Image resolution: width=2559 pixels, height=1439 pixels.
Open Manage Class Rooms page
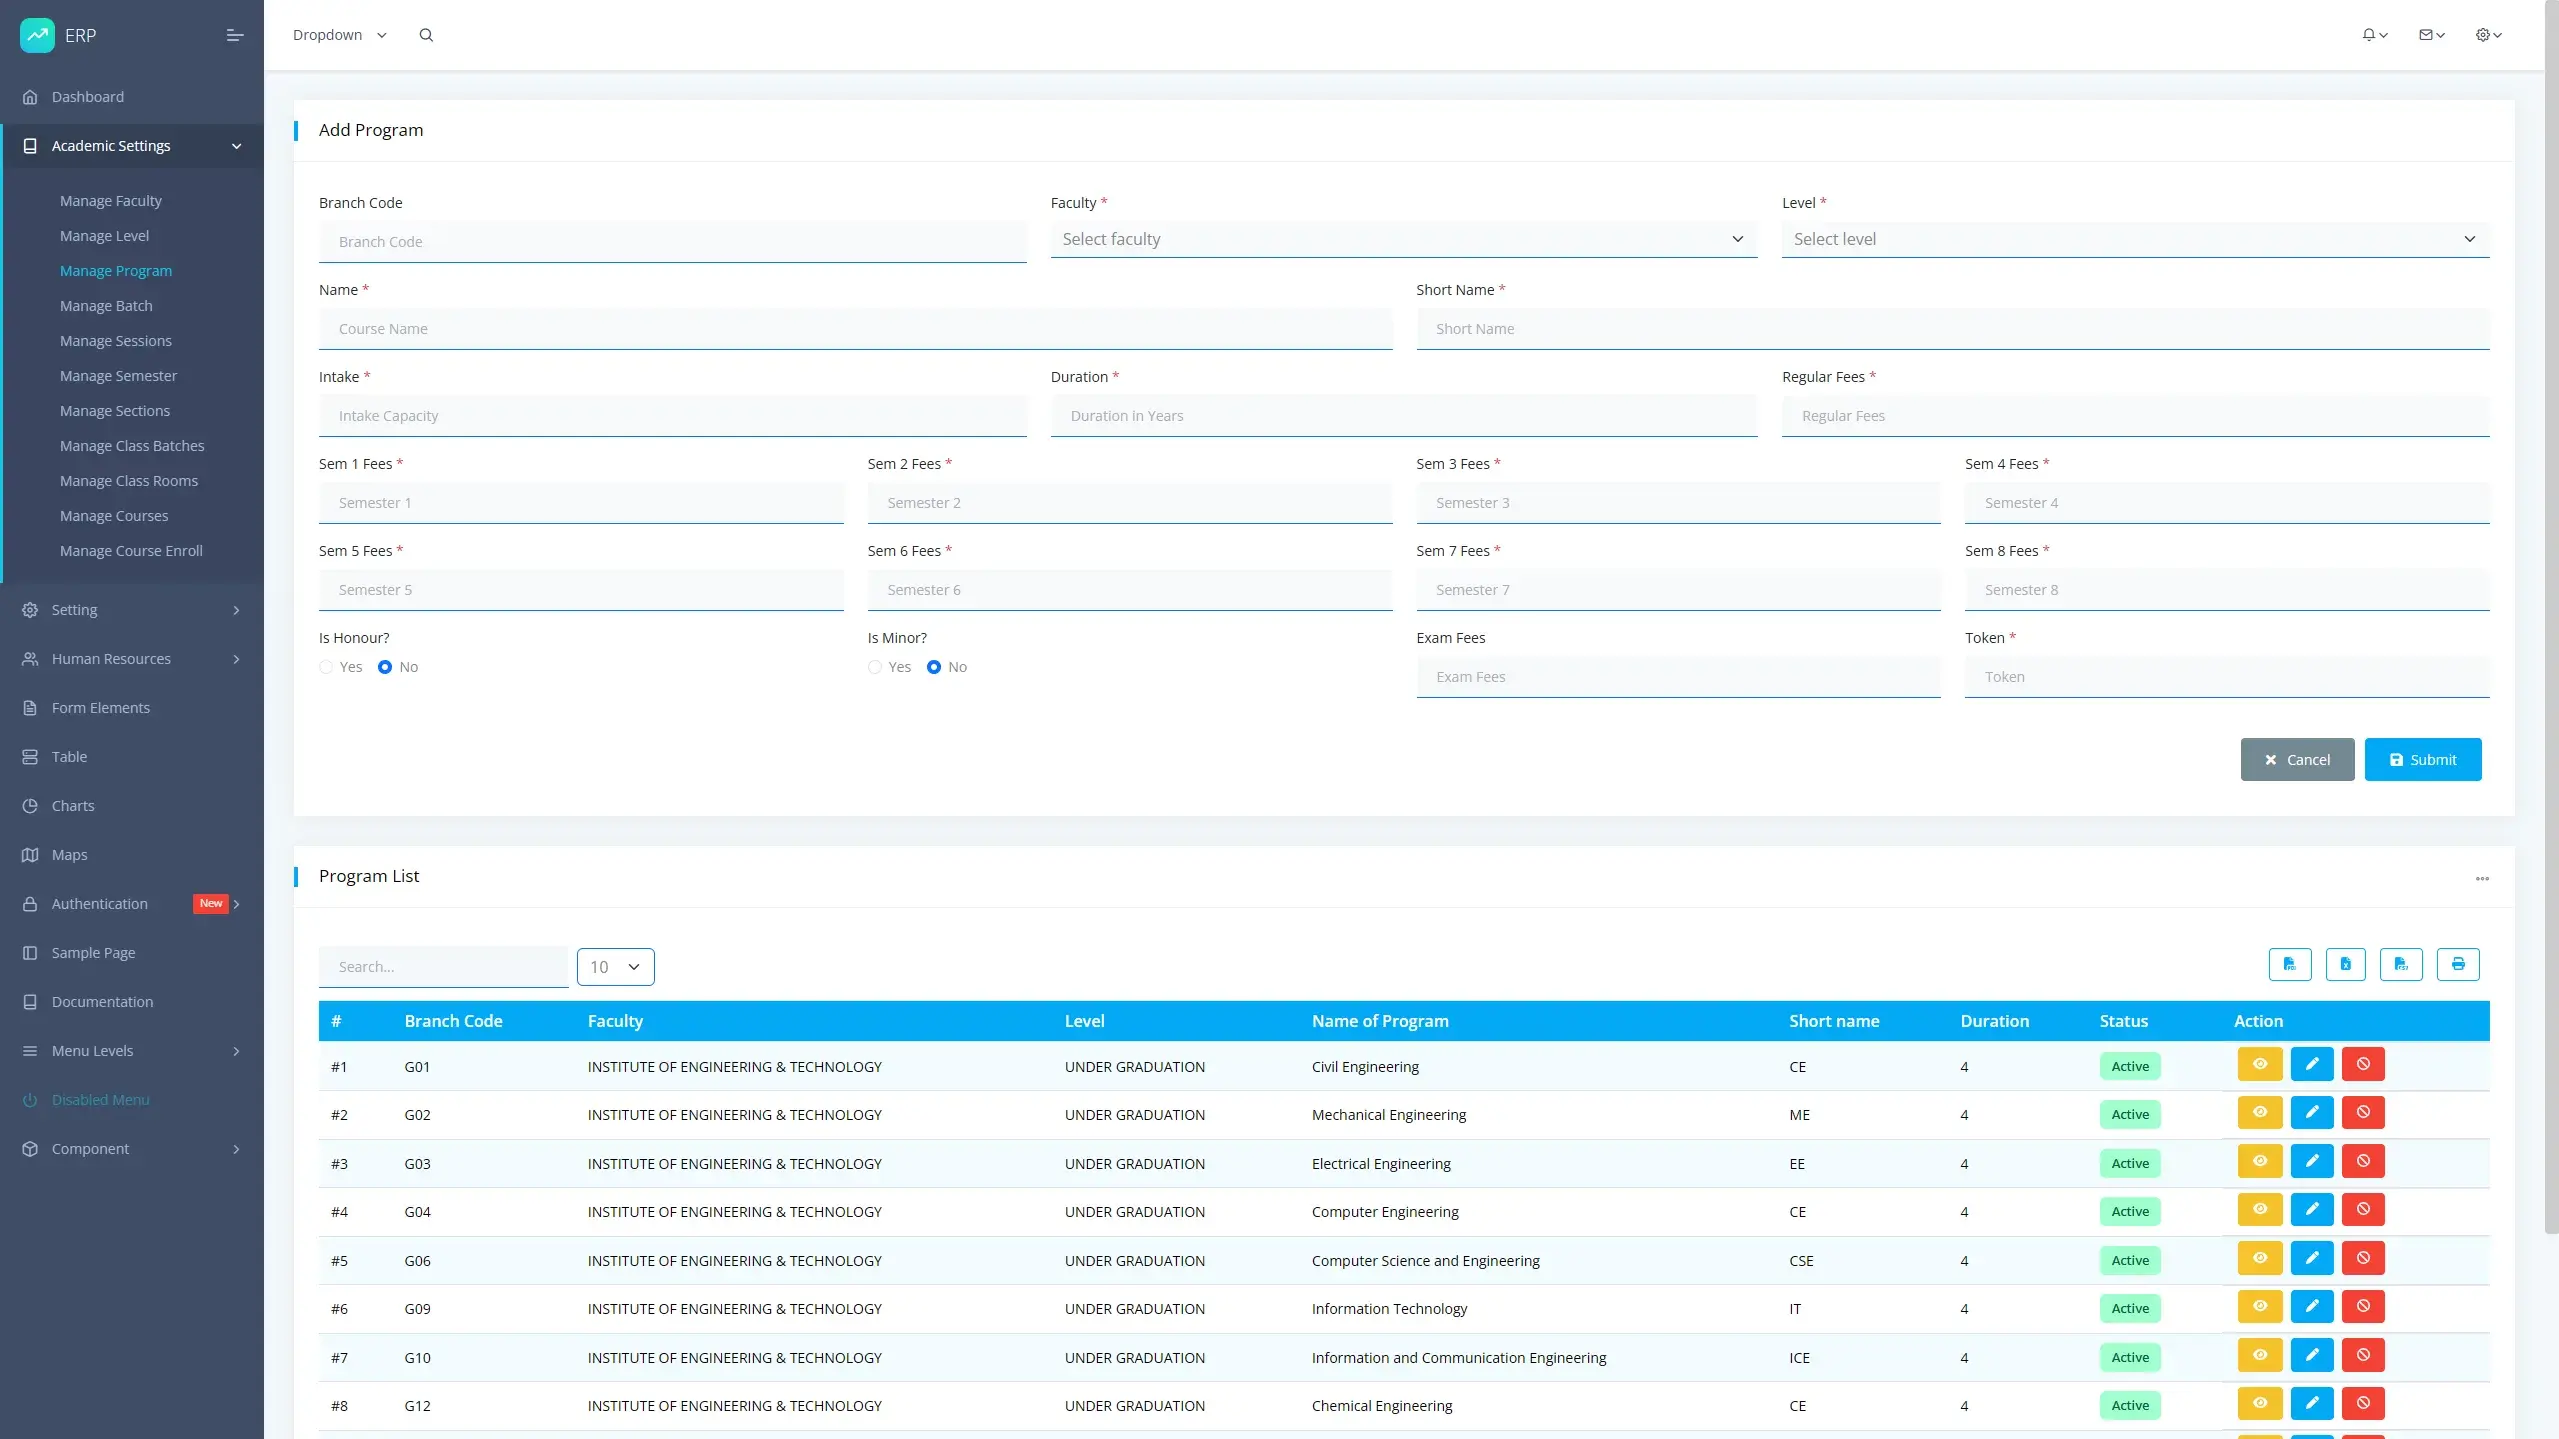pos(129,481)
